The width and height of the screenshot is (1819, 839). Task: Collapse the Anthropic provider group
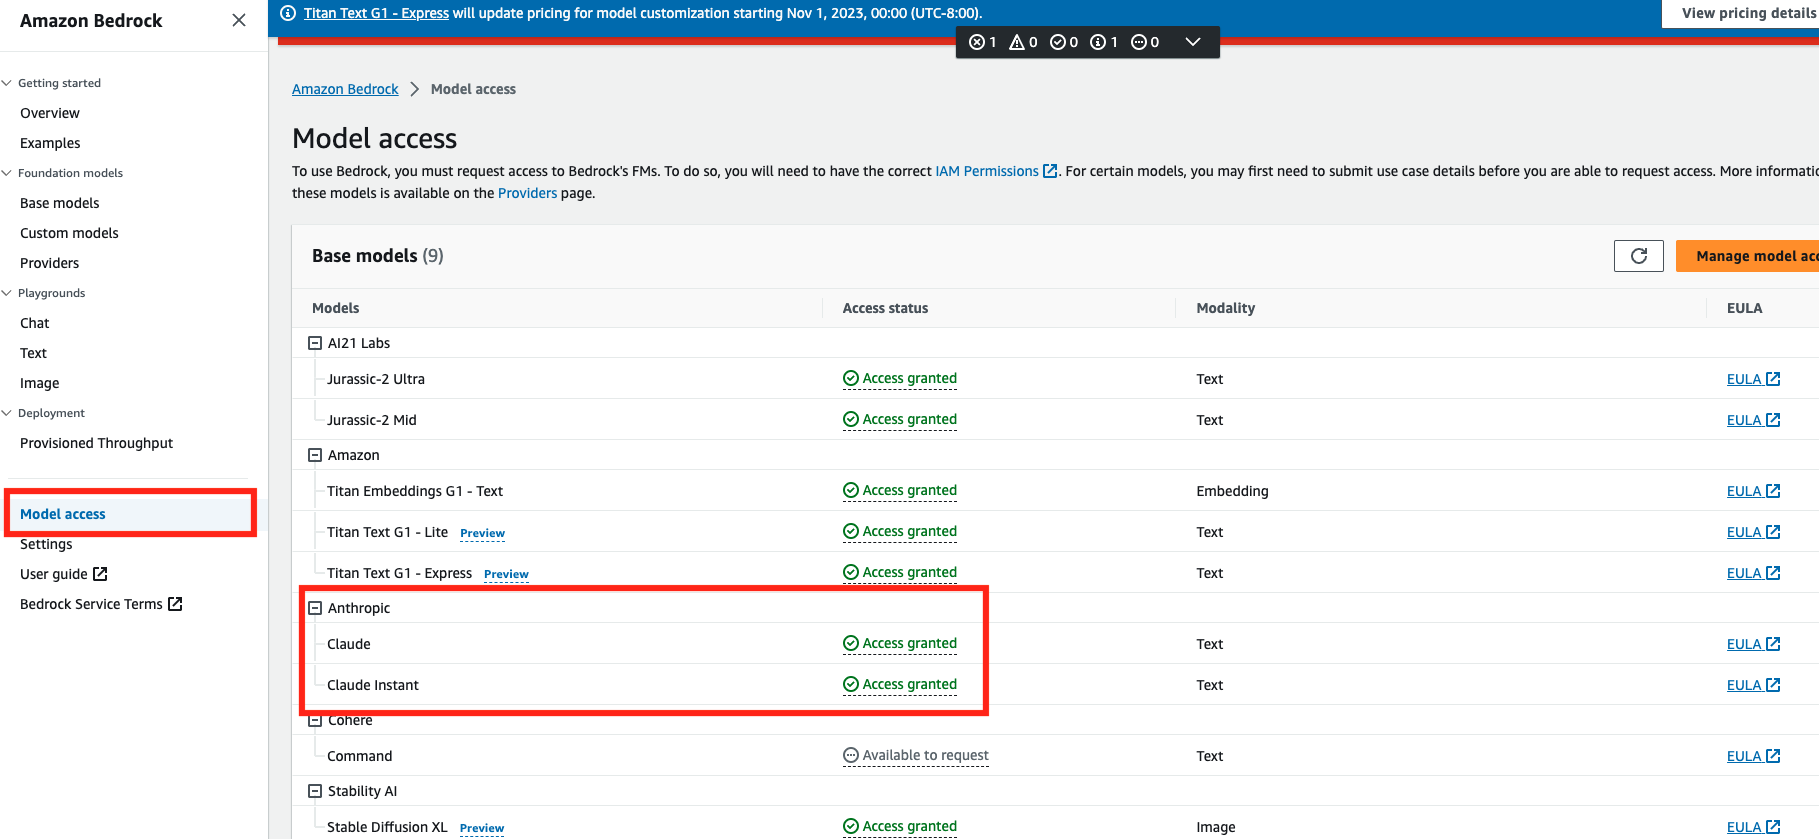[315, 608]
